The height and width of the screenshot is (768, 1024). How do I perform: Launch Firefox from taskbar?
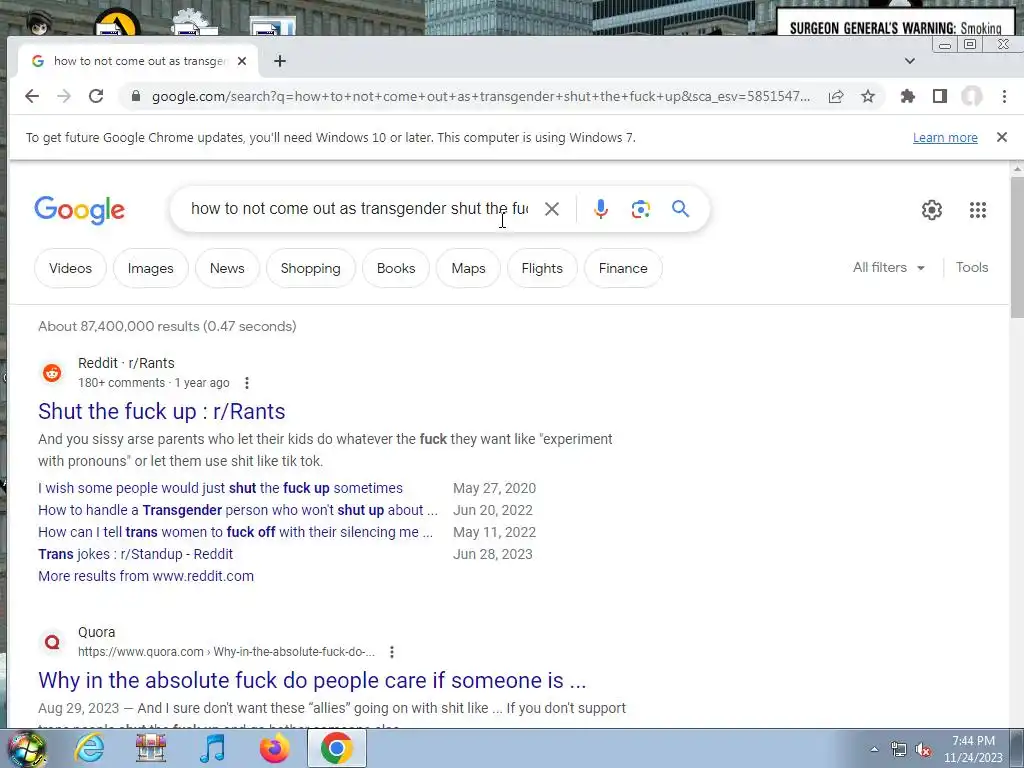pos(274,748)
